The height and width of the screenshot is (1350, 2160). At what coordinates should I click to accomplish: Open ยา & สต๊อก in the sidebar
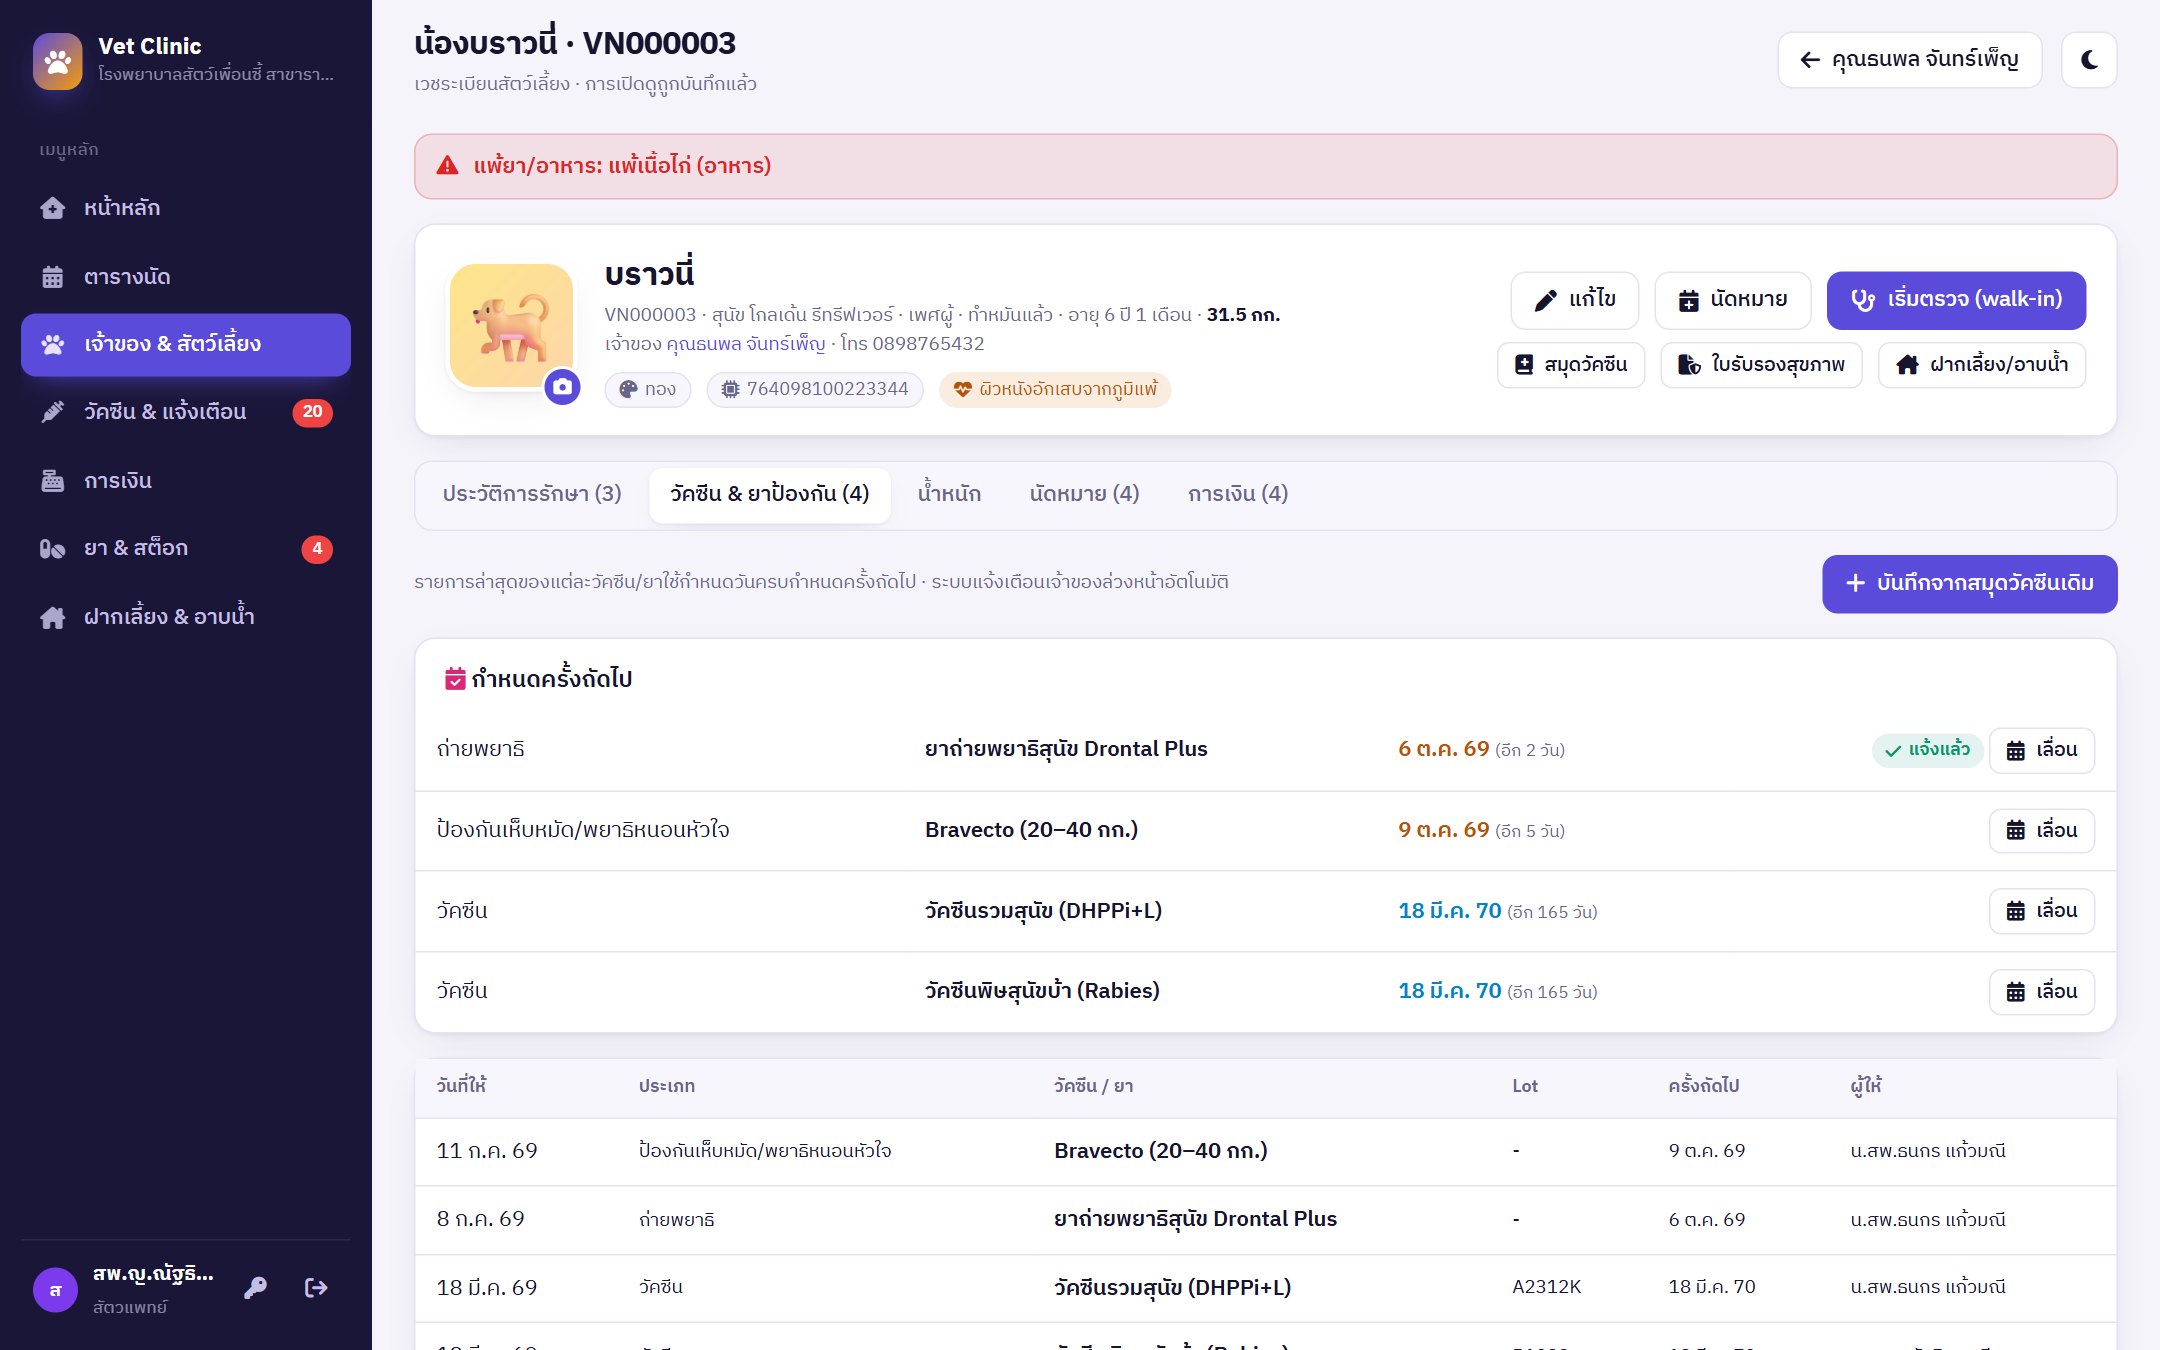(x=186, y=548)
